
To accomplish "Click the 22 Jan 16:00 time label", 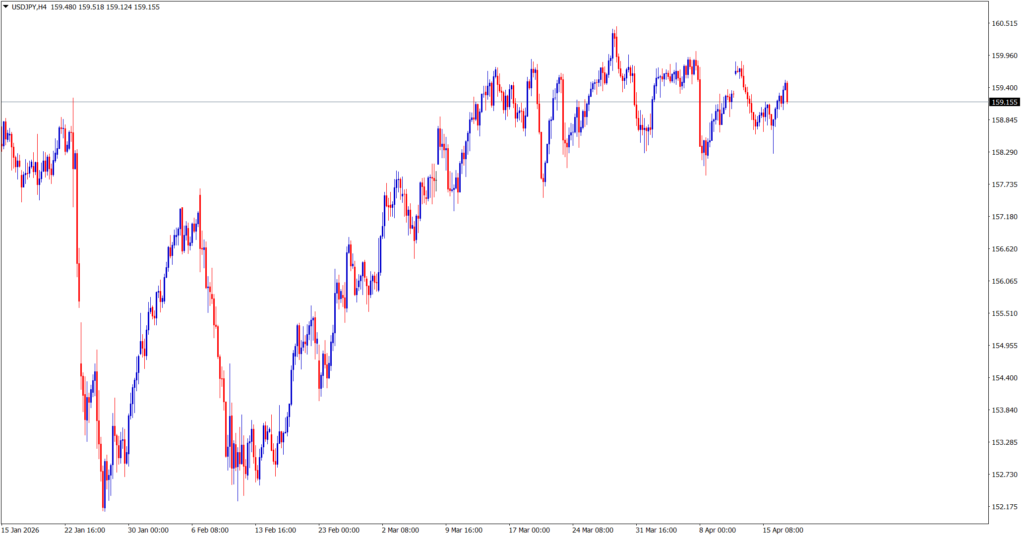I will point(85,530).
